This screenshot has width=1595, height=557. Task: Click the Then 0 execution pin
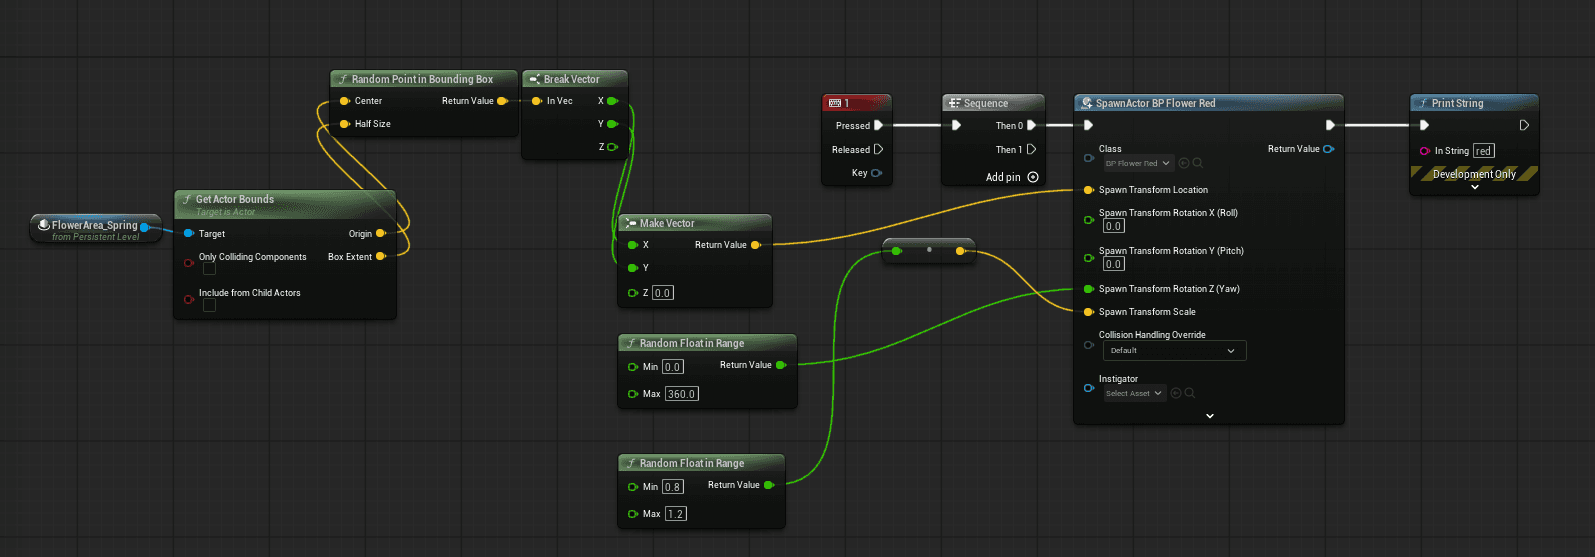click(1031, 126)
